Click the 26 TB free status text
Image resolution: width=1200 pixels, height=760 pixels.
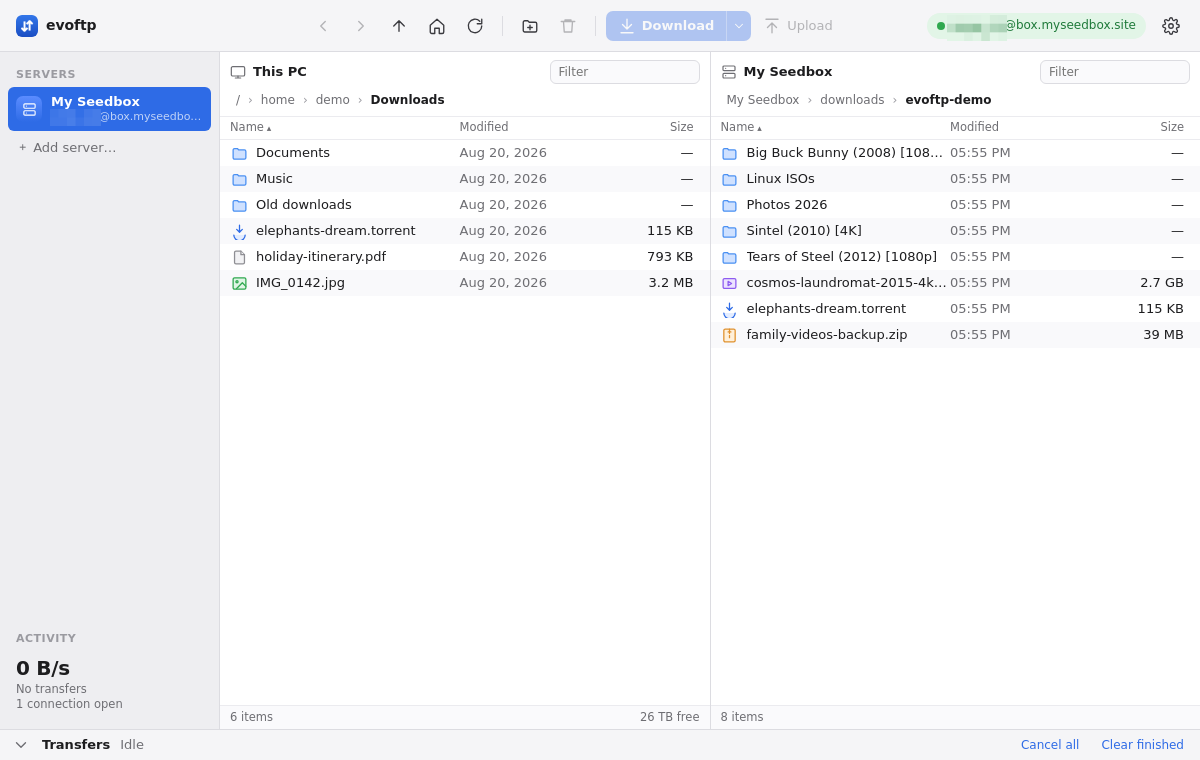pyautogui.click(x=670, y=717)
